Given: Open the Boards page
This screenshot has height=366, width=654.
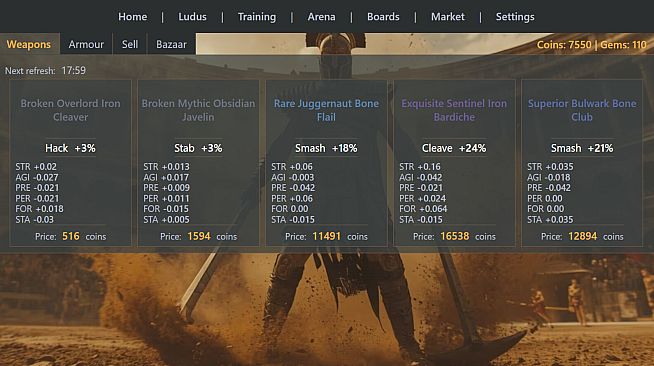Looking at the screenshot, I should 383,17.
